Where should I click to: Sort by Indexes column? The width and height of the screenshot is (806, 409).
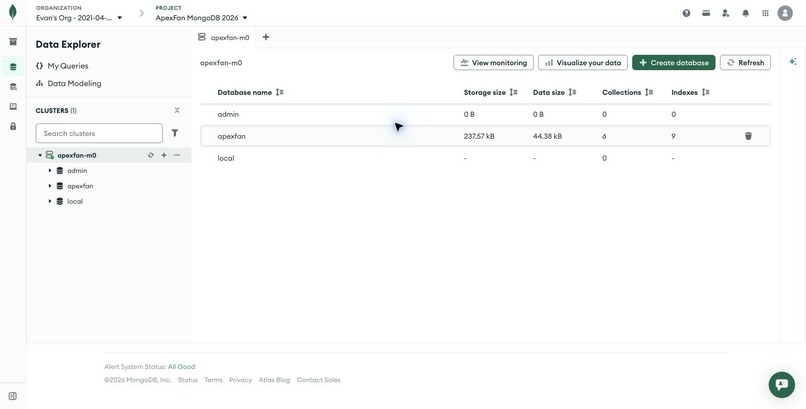coord(706,92)
